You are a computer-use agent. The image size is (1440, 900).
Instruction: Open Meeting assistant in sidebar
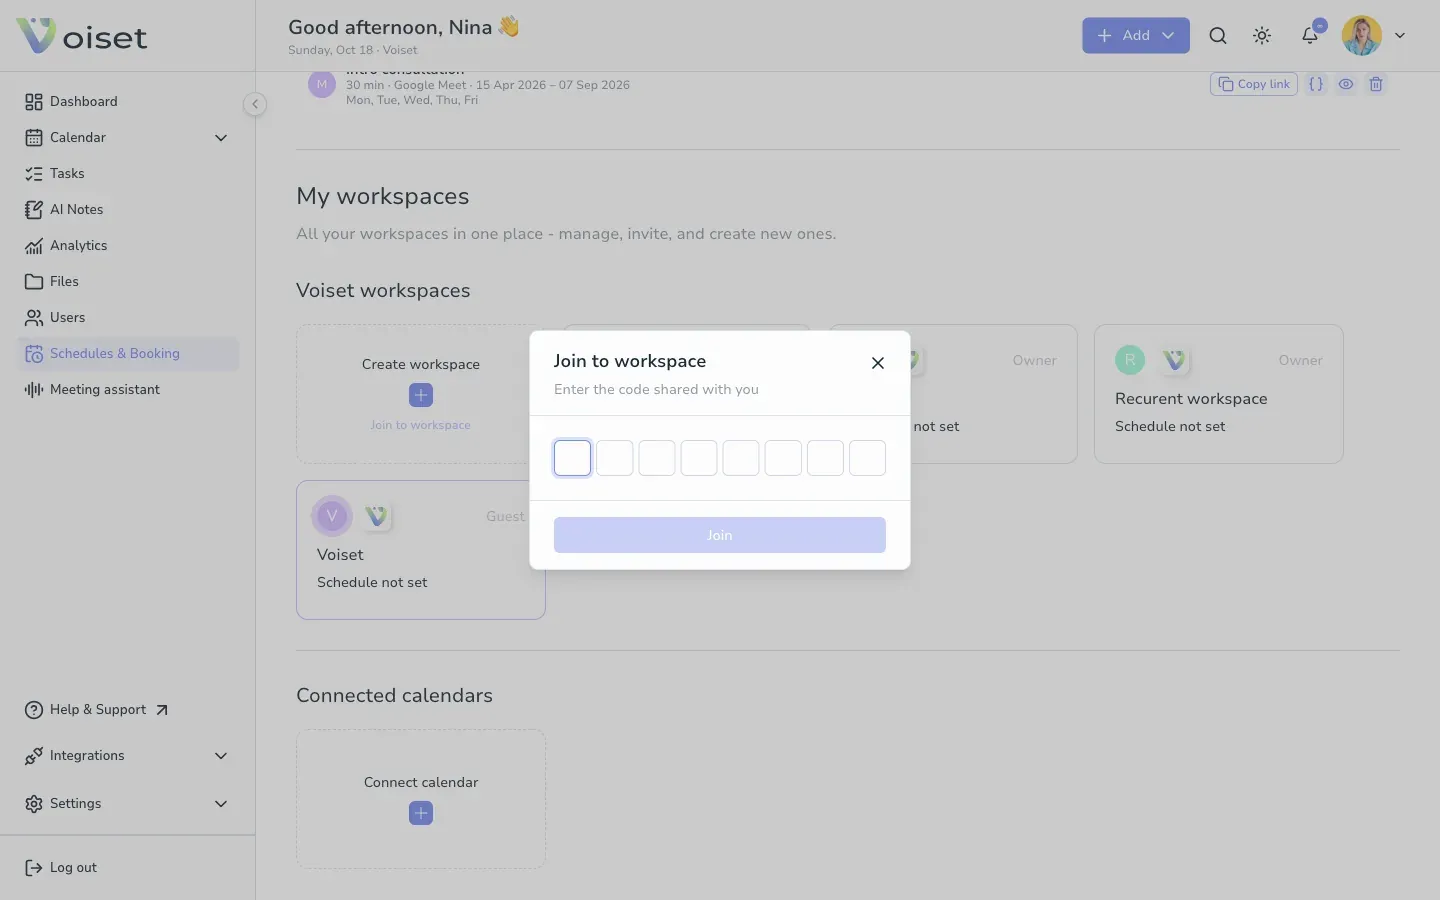(128, 390)
